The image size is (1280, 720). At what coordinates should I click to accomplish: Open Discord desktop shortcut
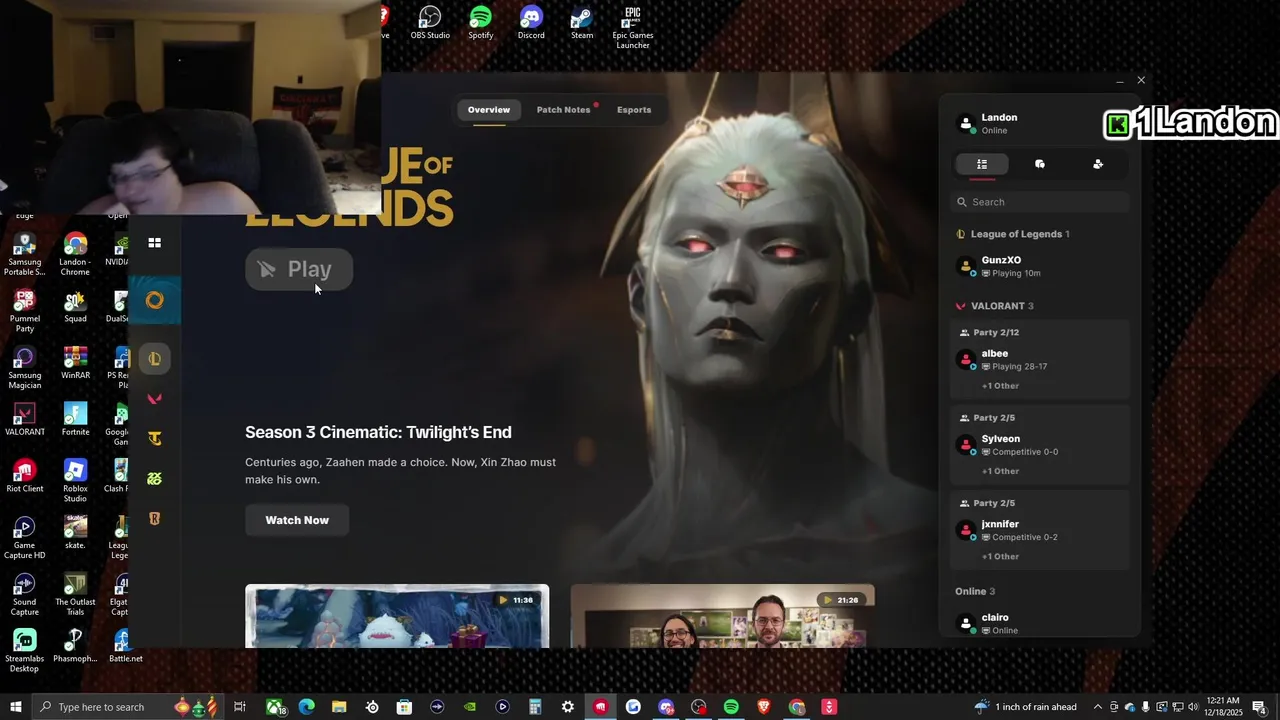tap(531, 22)
